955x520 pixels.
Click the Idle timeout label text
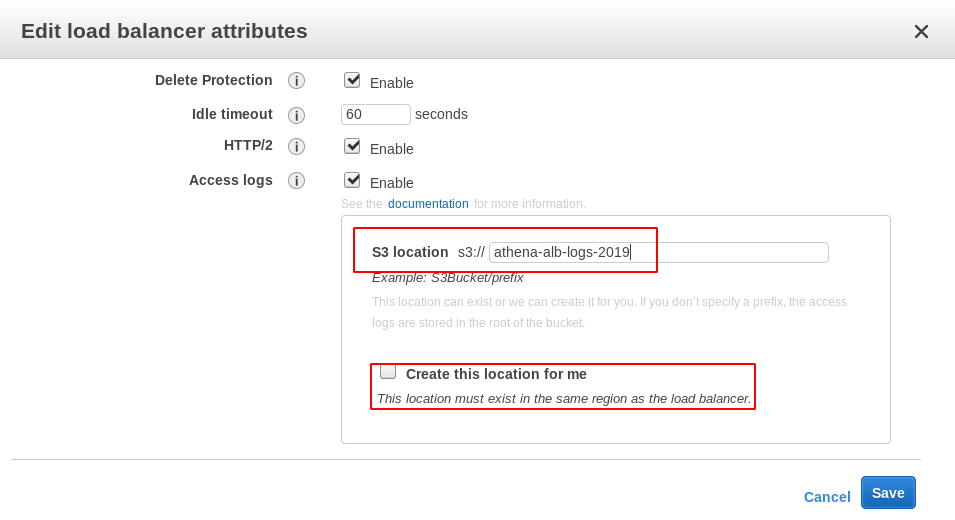[232, 114]
